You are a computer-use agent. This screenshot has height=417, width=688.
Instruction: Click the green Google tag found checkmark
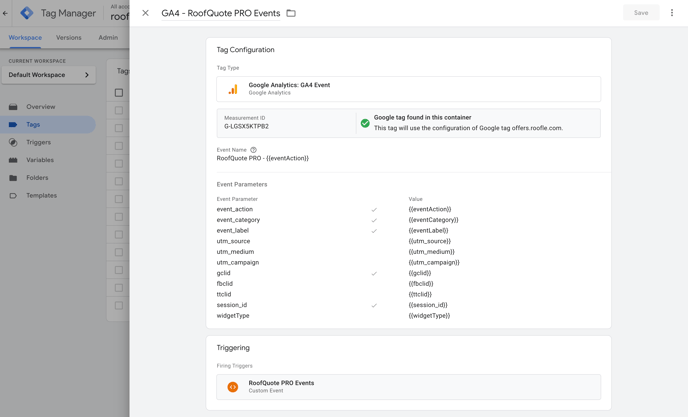(365, 123)
